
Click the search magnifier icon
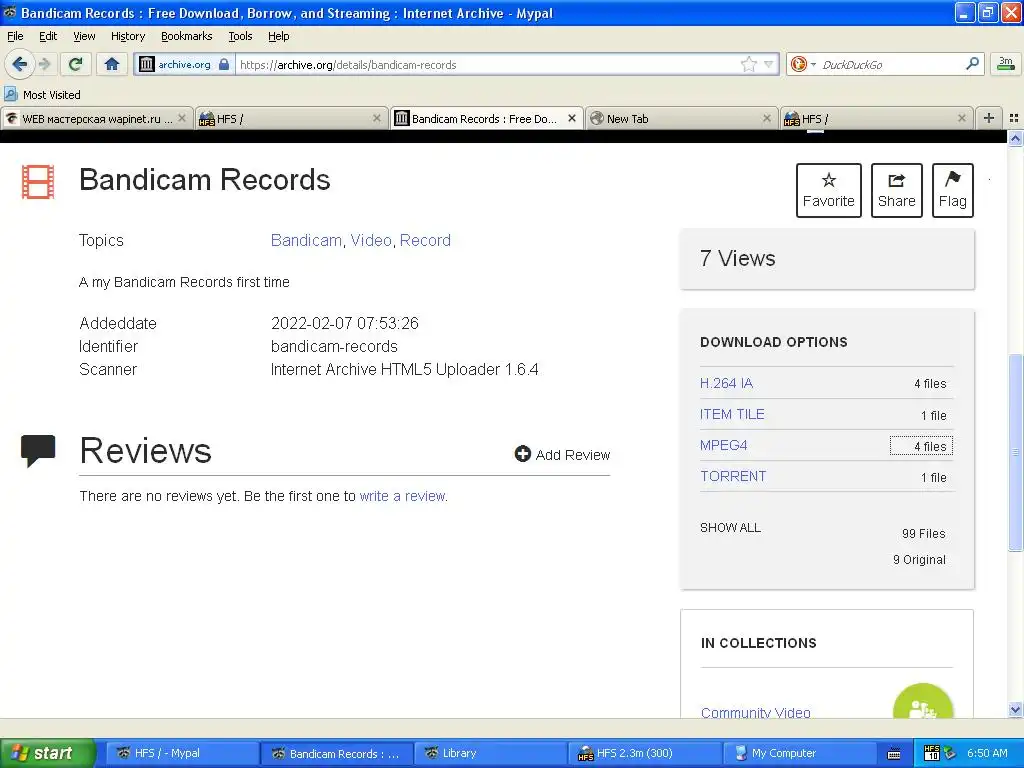tap(972, 63)
